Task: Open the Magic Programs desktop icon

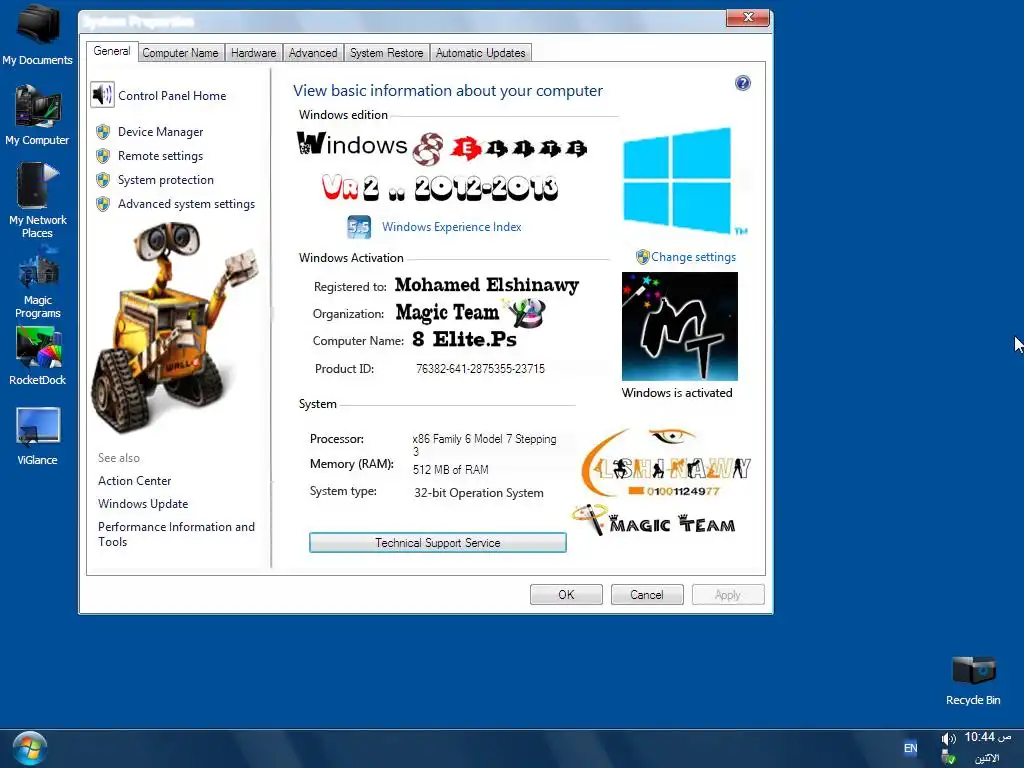Action: click(x=37, y=282)
